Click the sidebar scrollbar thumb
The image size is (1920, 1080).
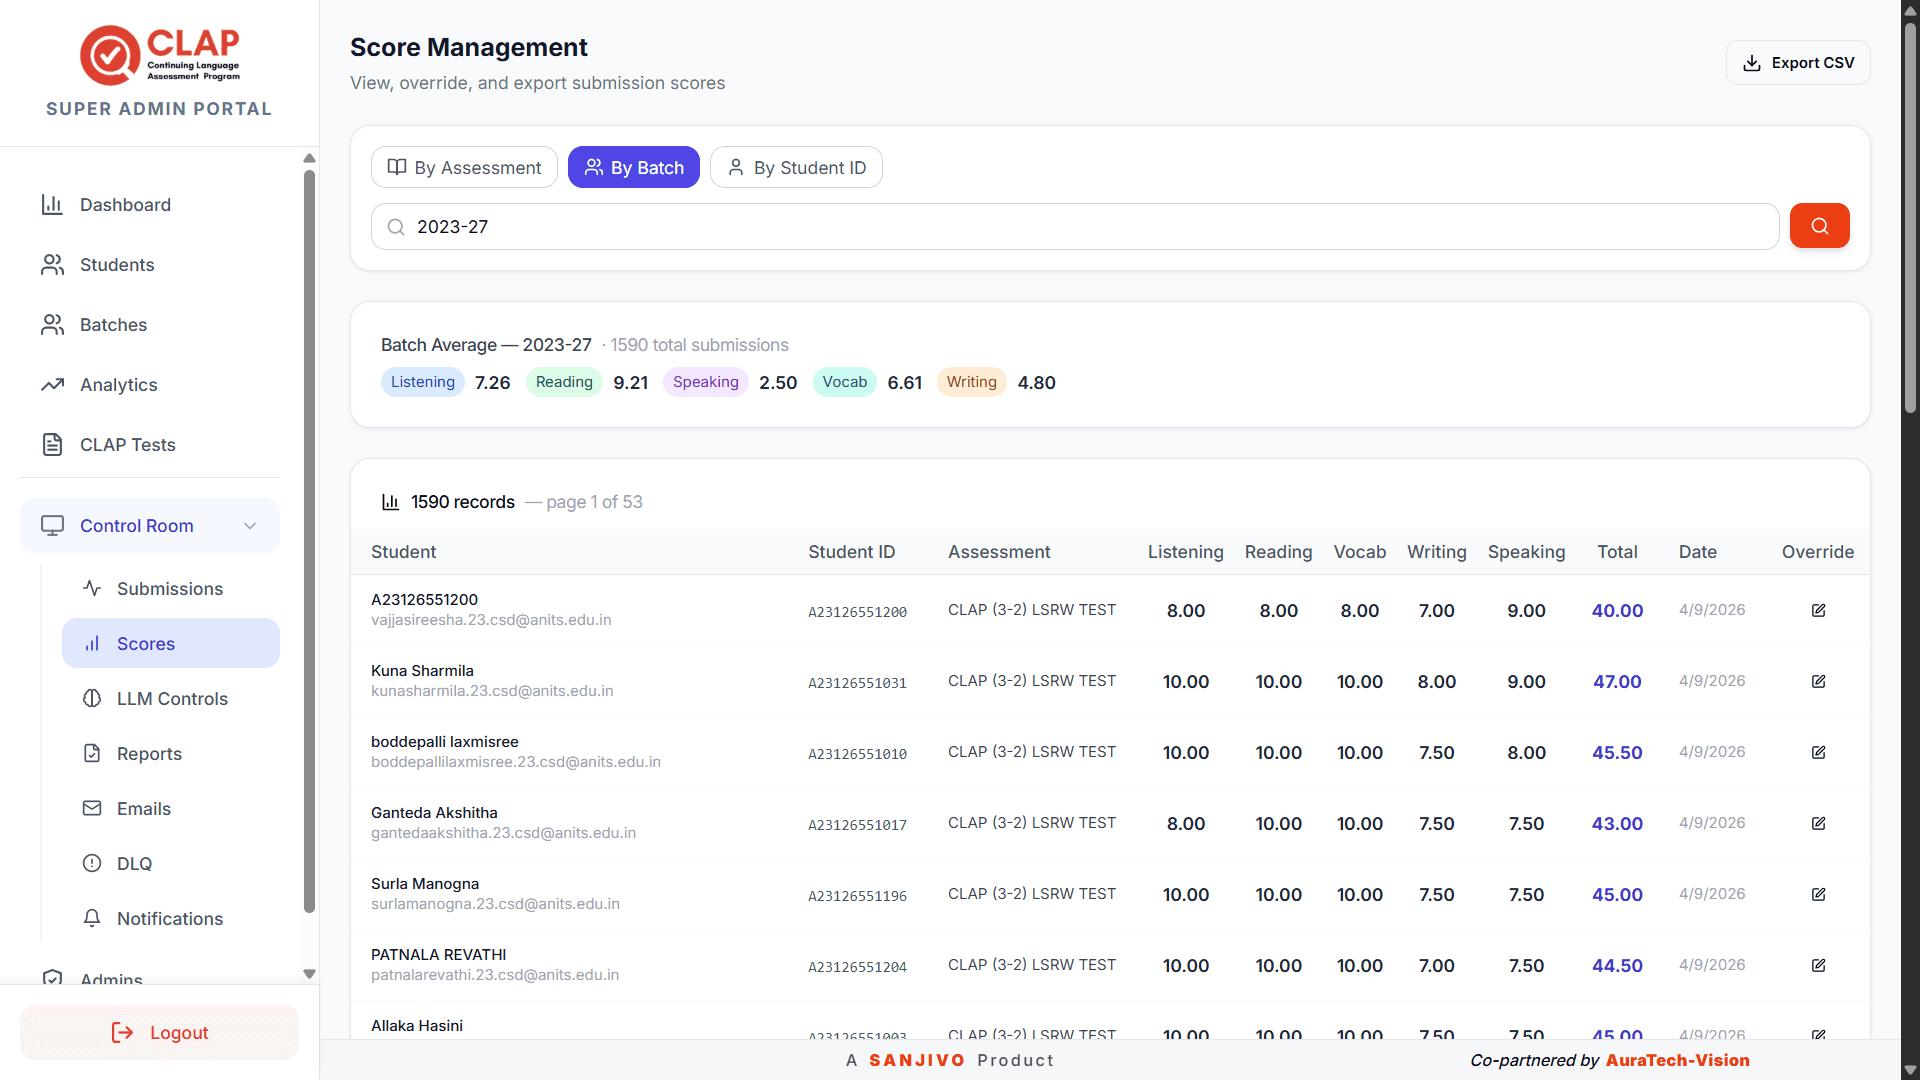309,540
